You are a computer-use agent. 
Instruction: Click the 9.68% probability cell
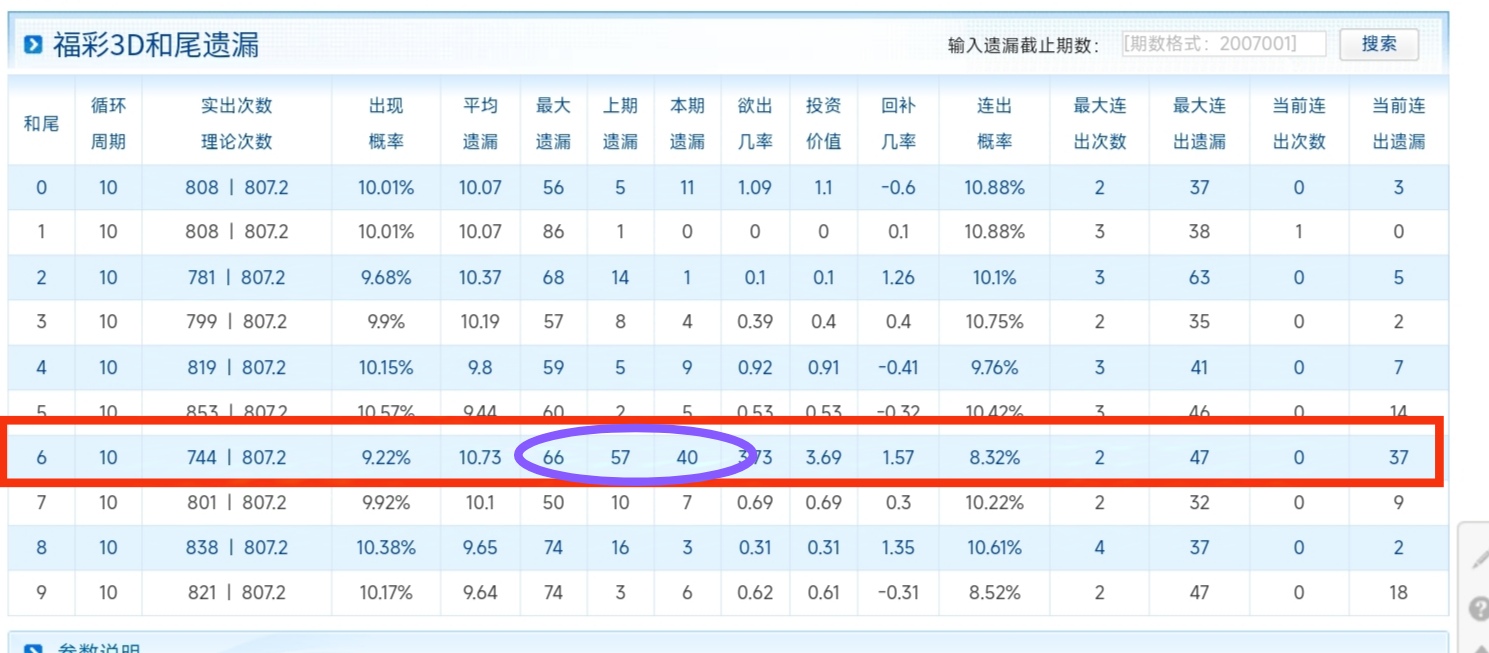[x=386, y=277]
